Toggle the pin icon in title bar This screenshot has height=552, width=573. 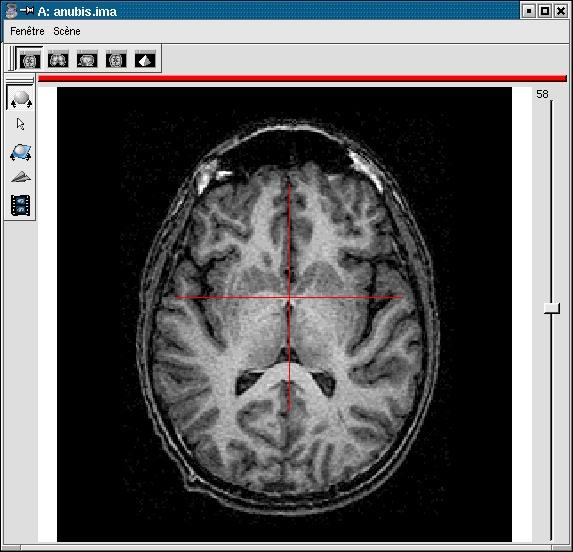(27, 11)
